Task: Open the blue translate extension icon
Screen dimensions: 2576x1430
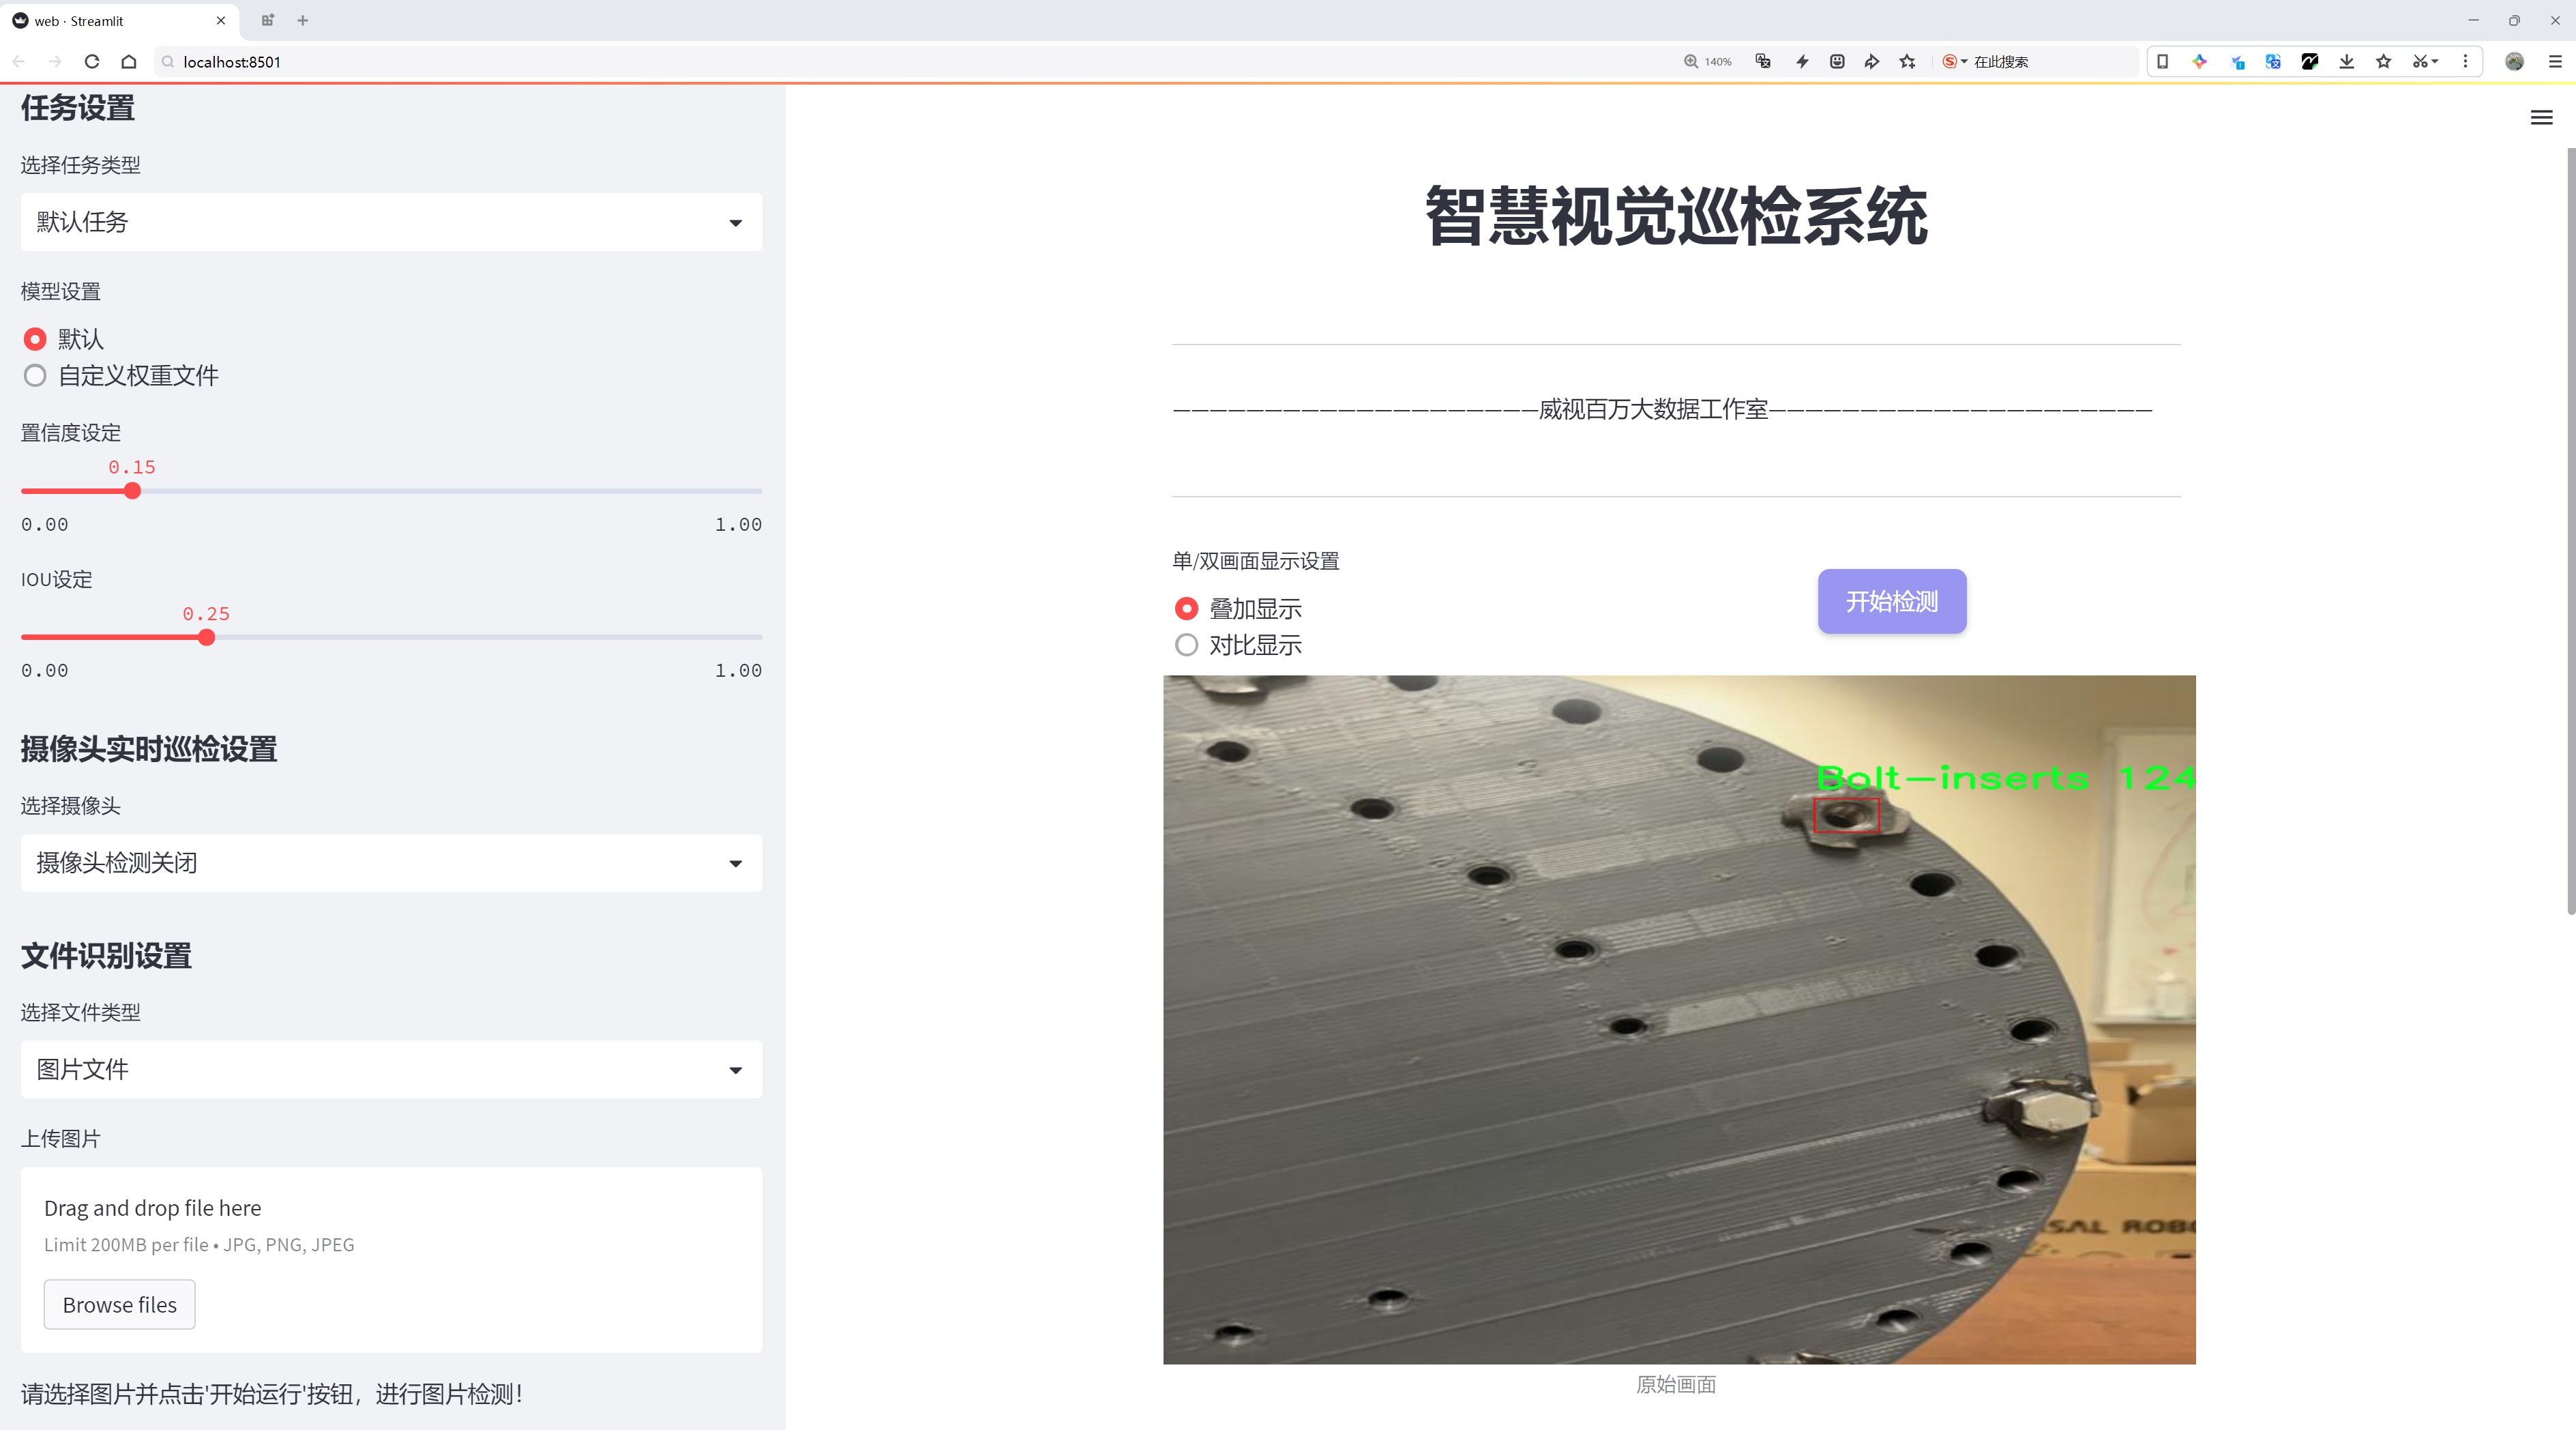Action: (2273, 61)
